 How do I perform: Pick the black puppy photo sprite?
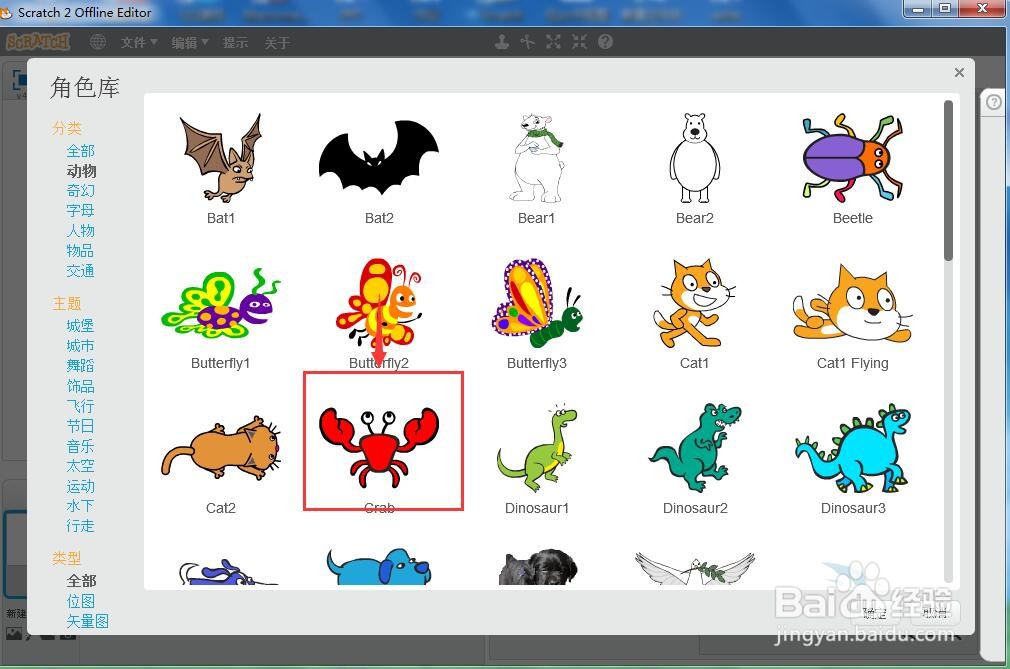point(538,567)
